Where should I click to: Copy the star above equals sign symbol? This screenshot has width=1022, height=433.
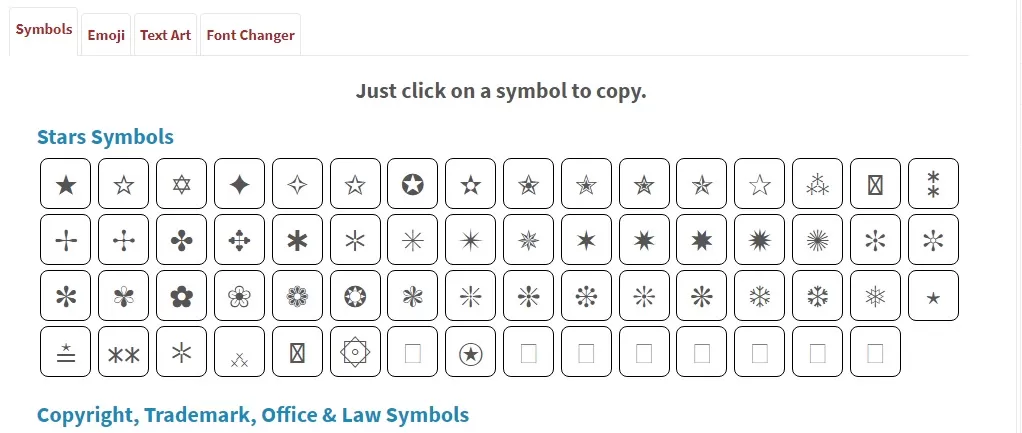(x=66, y=352)
